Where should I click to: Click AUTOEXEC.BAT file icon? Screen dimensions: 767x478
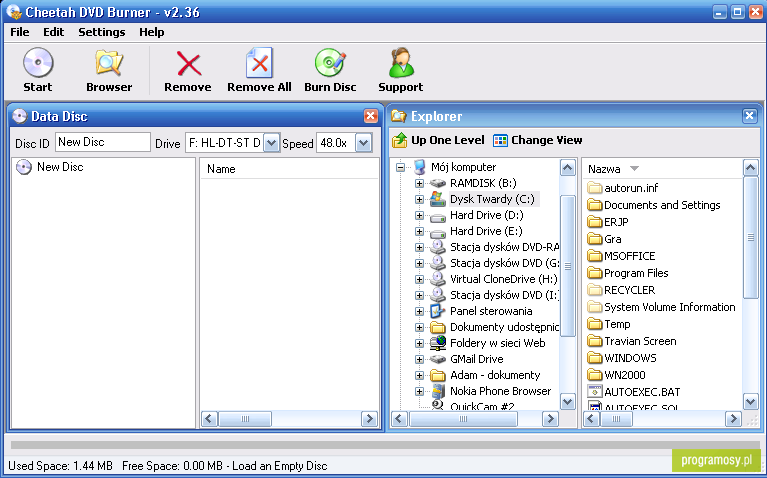point(594,392)
